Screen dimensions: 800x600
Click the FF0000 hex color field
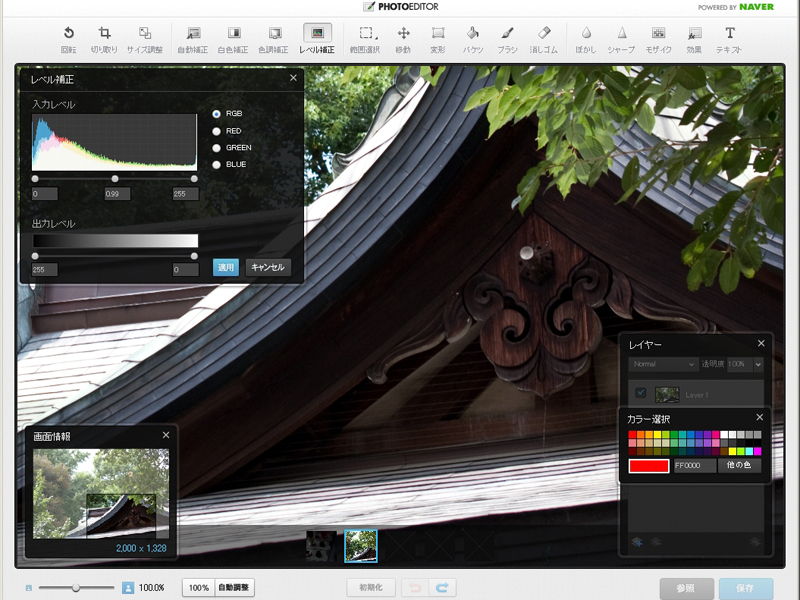[x=694, y=465]
